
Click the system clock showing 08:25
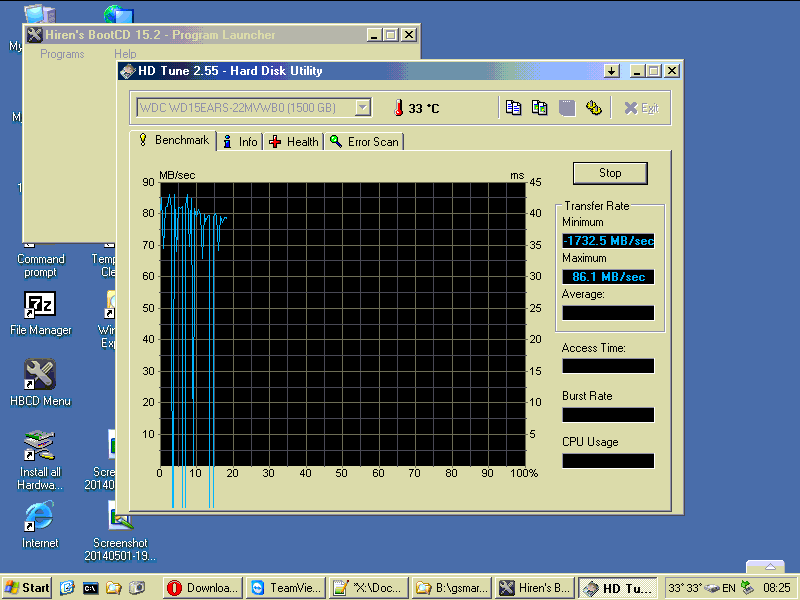click(777, 588)
